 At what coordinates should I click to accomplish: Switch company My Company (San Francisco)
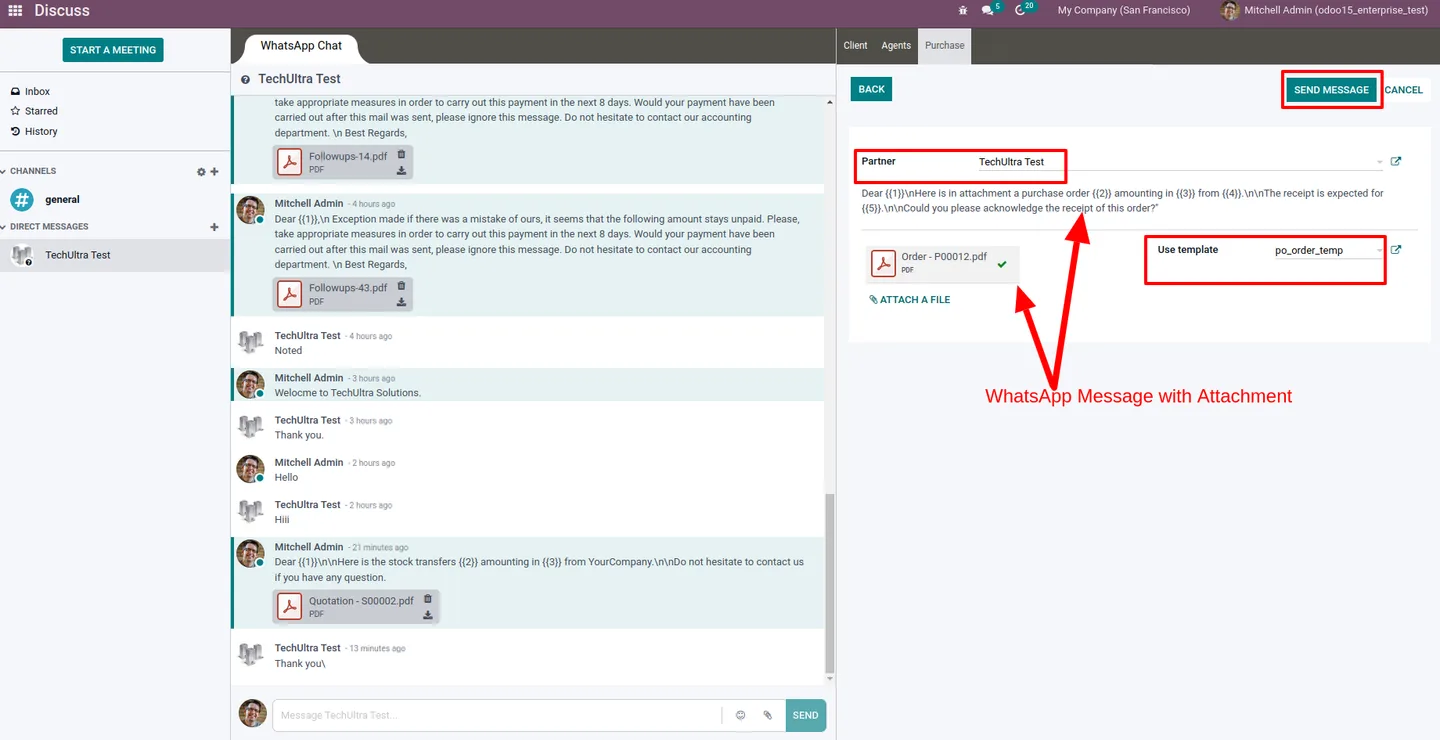(x=1124, y=10)
